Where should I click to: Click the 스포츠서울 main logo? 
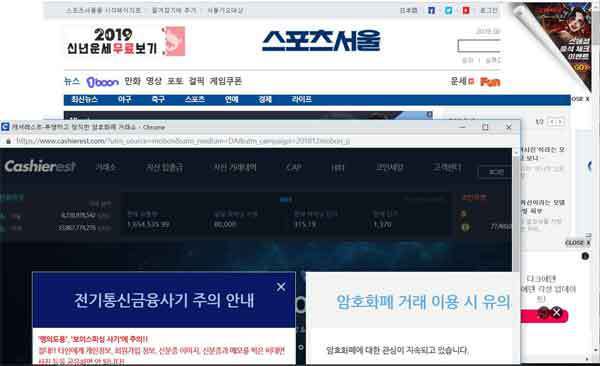point(321,41)
